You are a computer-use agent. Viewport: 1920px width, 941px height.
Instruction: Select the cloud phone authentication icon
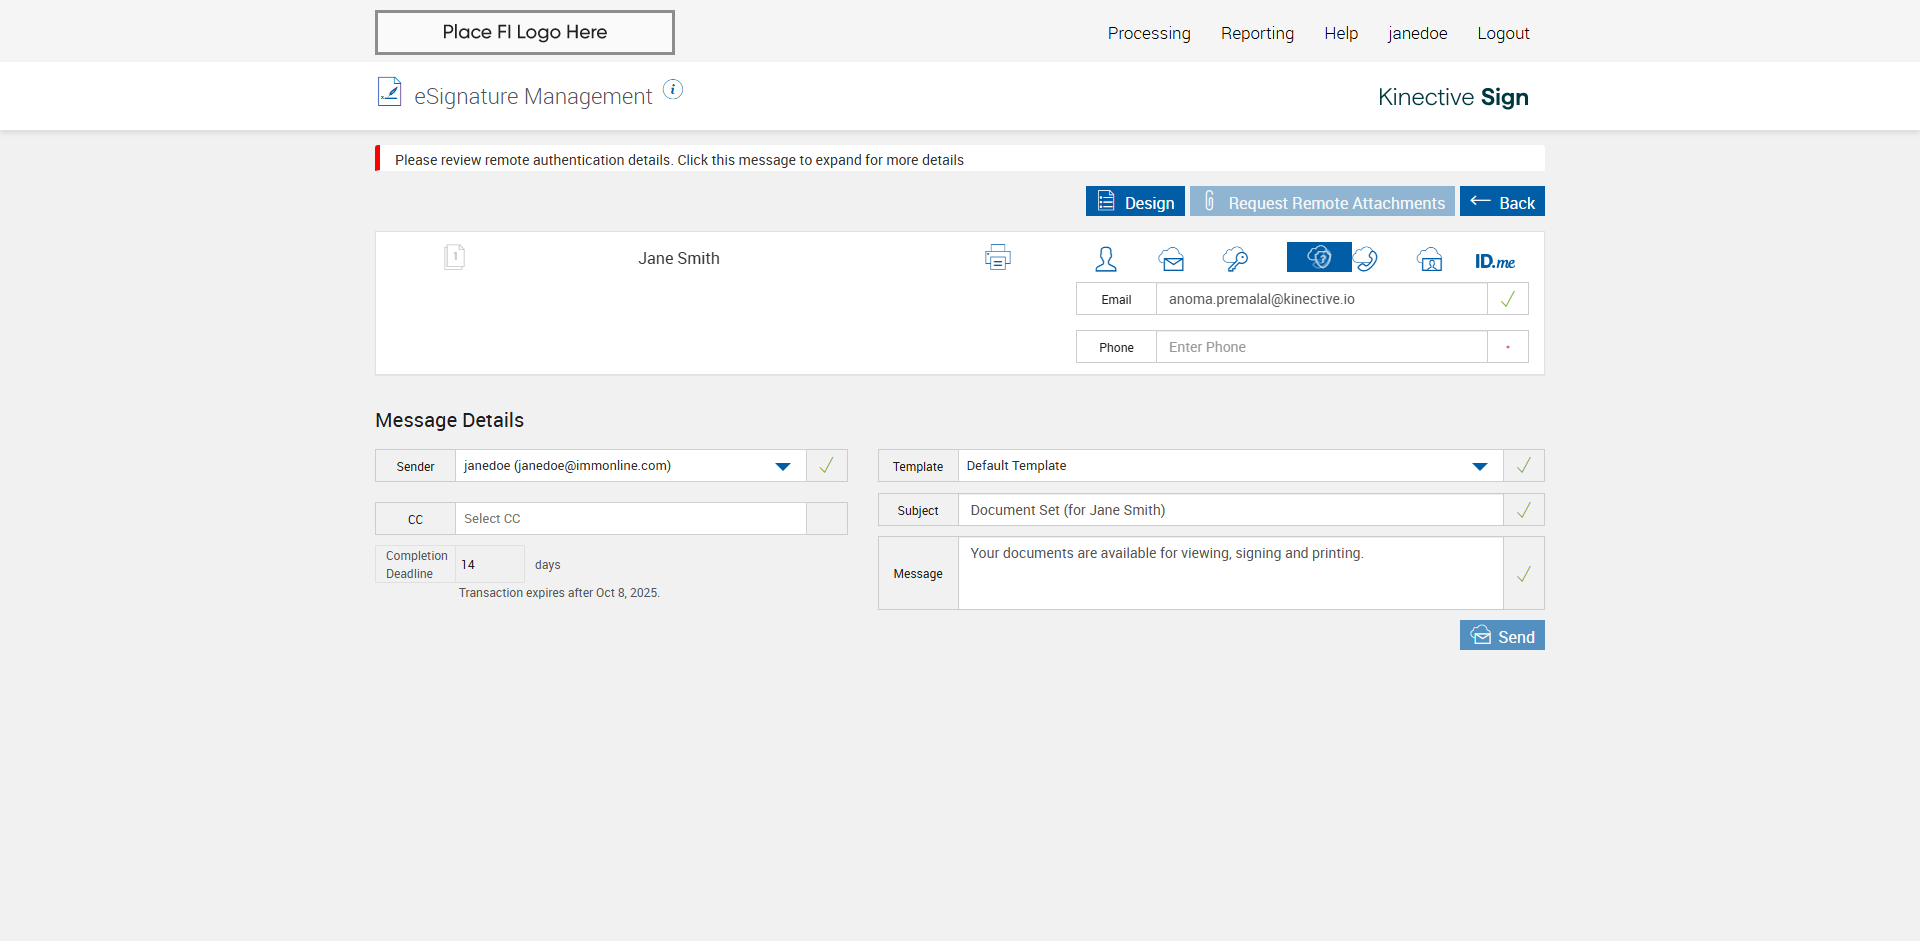point(1366,259)
